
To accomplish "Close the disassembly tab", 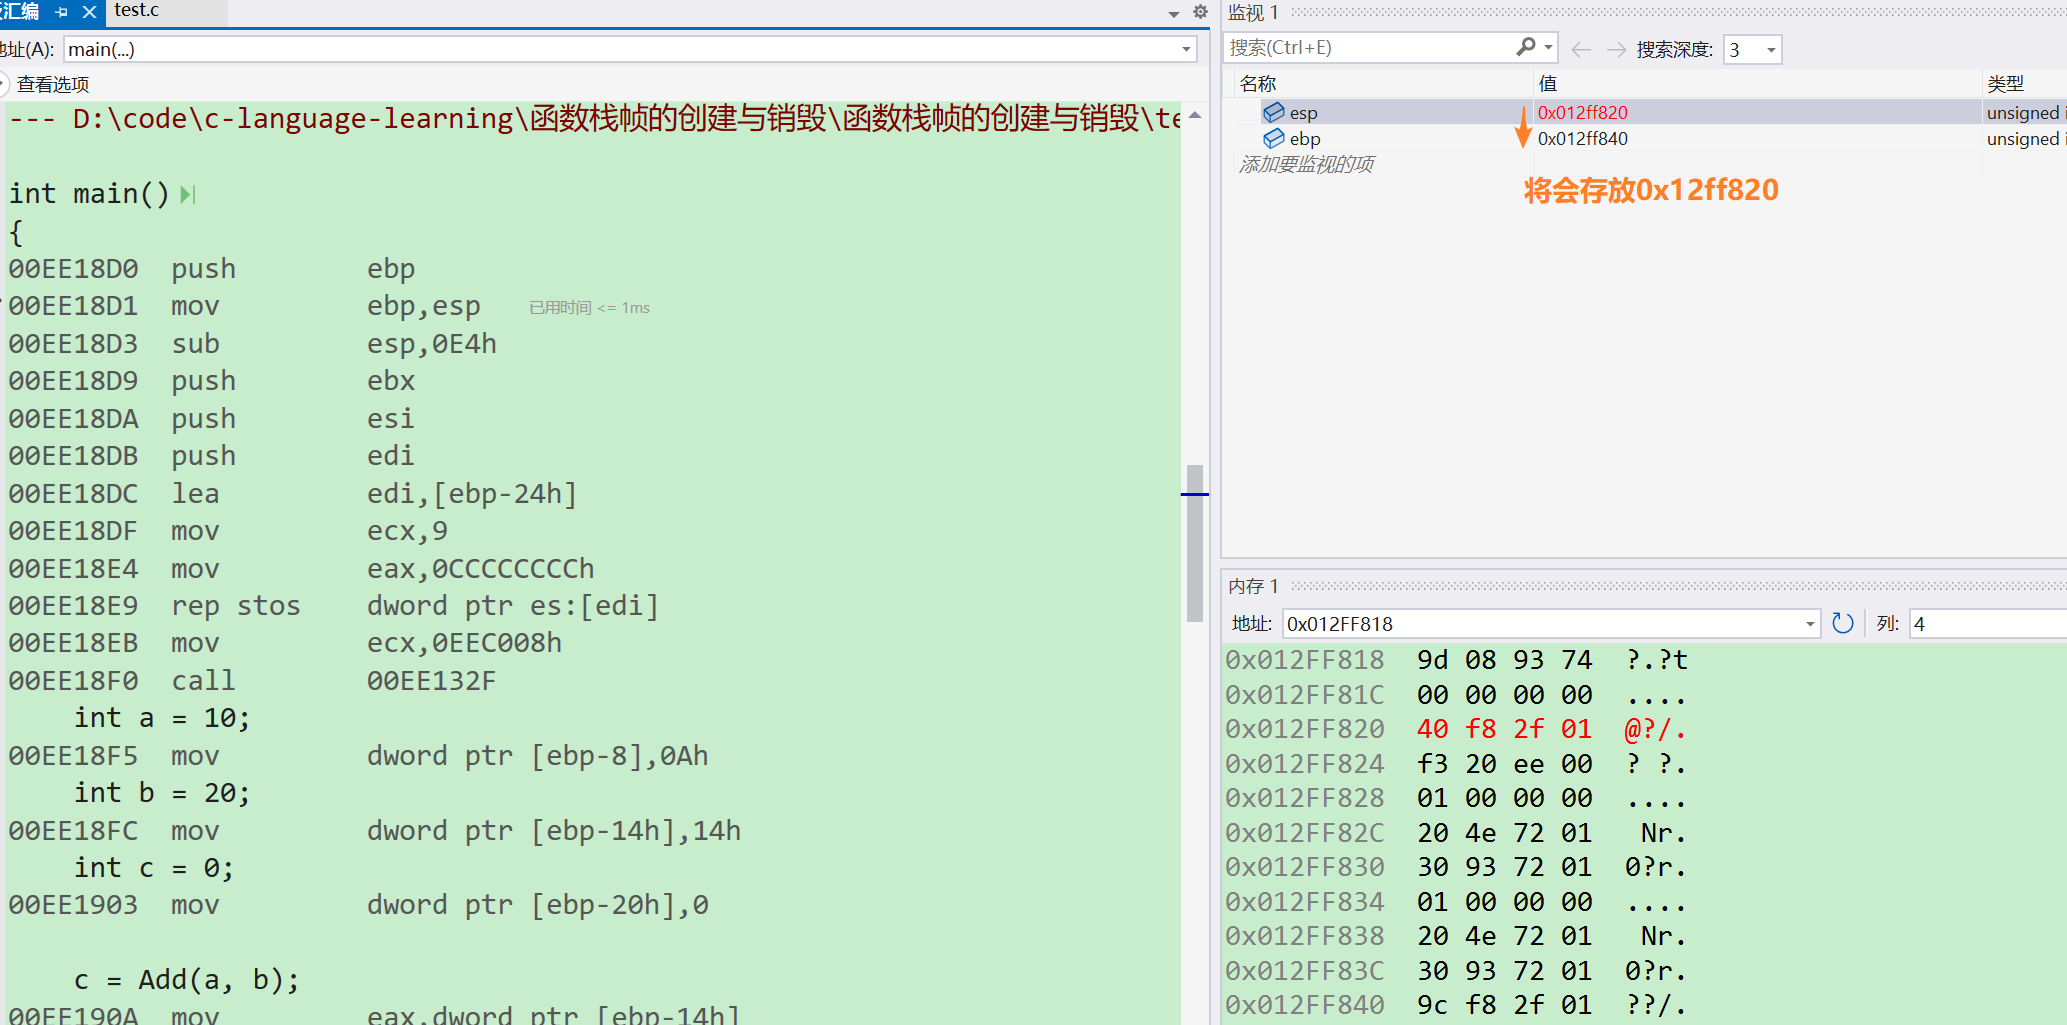I will [x=89, y=12].
